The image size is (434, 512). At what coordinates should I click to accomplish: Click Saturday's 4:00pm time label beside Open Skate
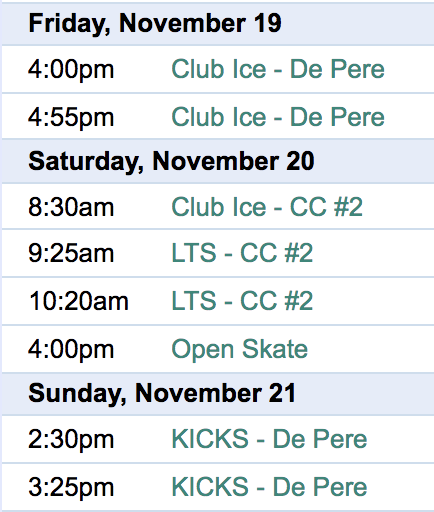click(71, 350)
